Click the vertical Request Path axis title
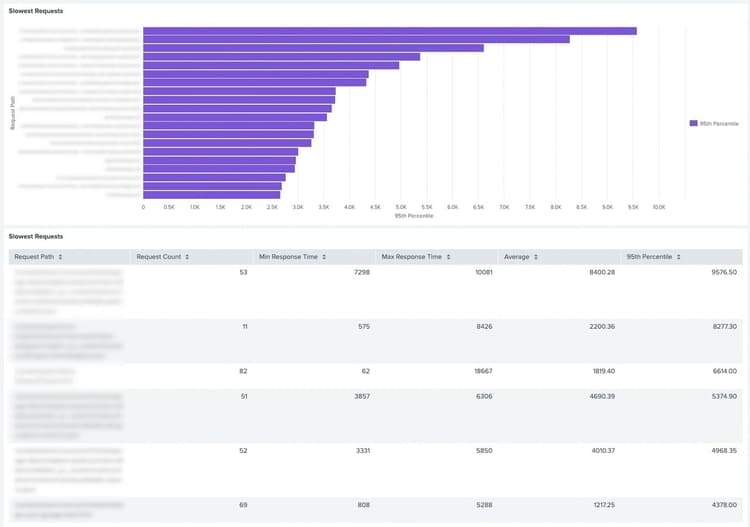This screenshot has width=750, height=527. [13, 113]
